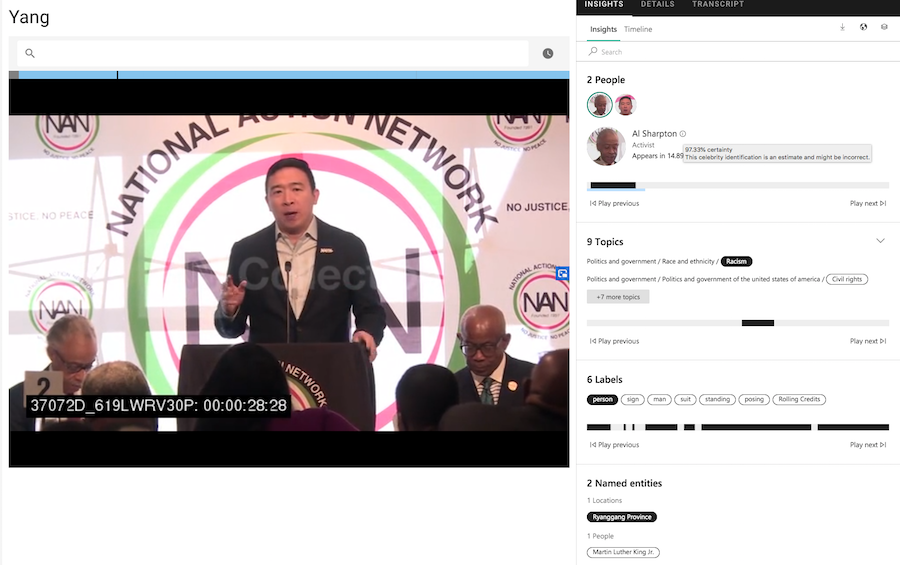
Task: Select the person label
Action: [x=602, y=400]
